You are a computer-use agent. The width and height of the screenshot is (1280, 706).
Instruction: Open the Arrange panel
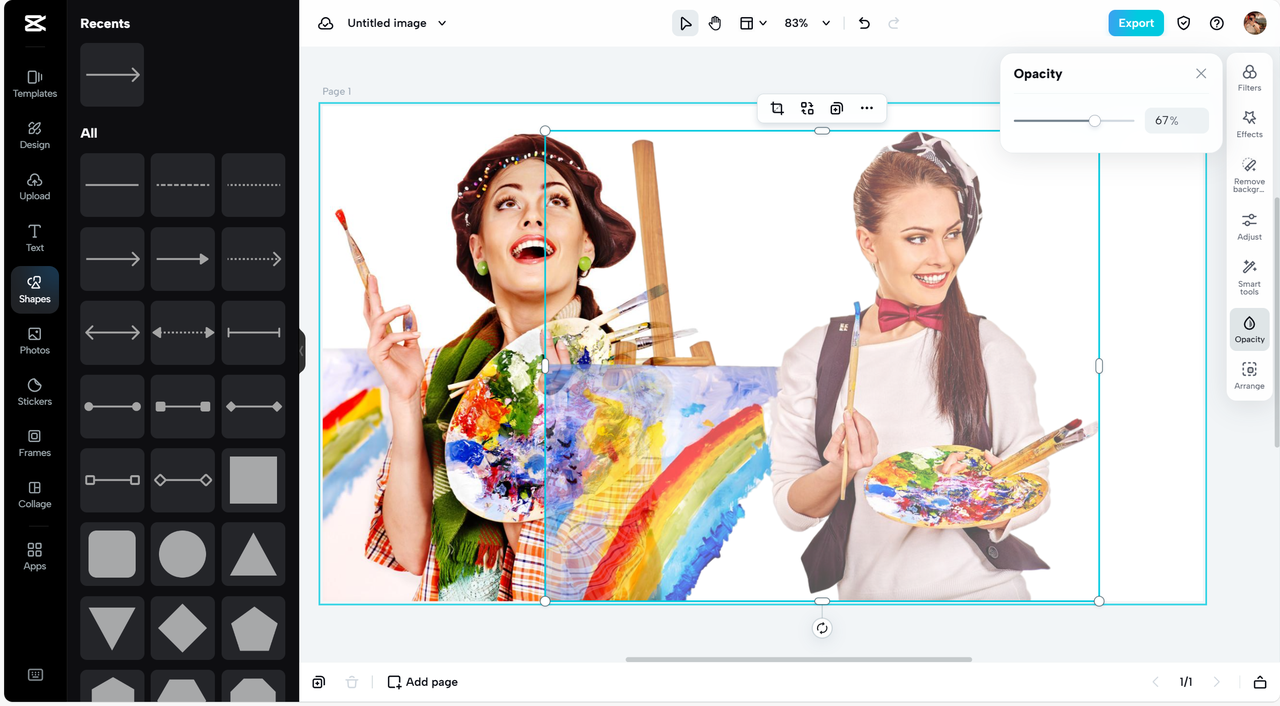[x=1249, y=376]
